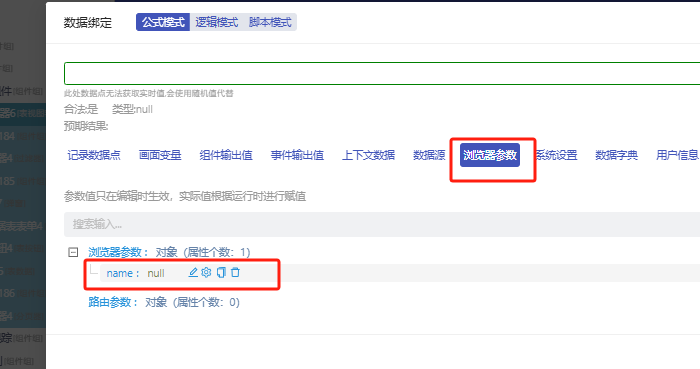The width and height of the screenshot is (700, 369).
Task: Open the 事件输出值 tab
Action: pyautogui.click(x=297, y=155)
